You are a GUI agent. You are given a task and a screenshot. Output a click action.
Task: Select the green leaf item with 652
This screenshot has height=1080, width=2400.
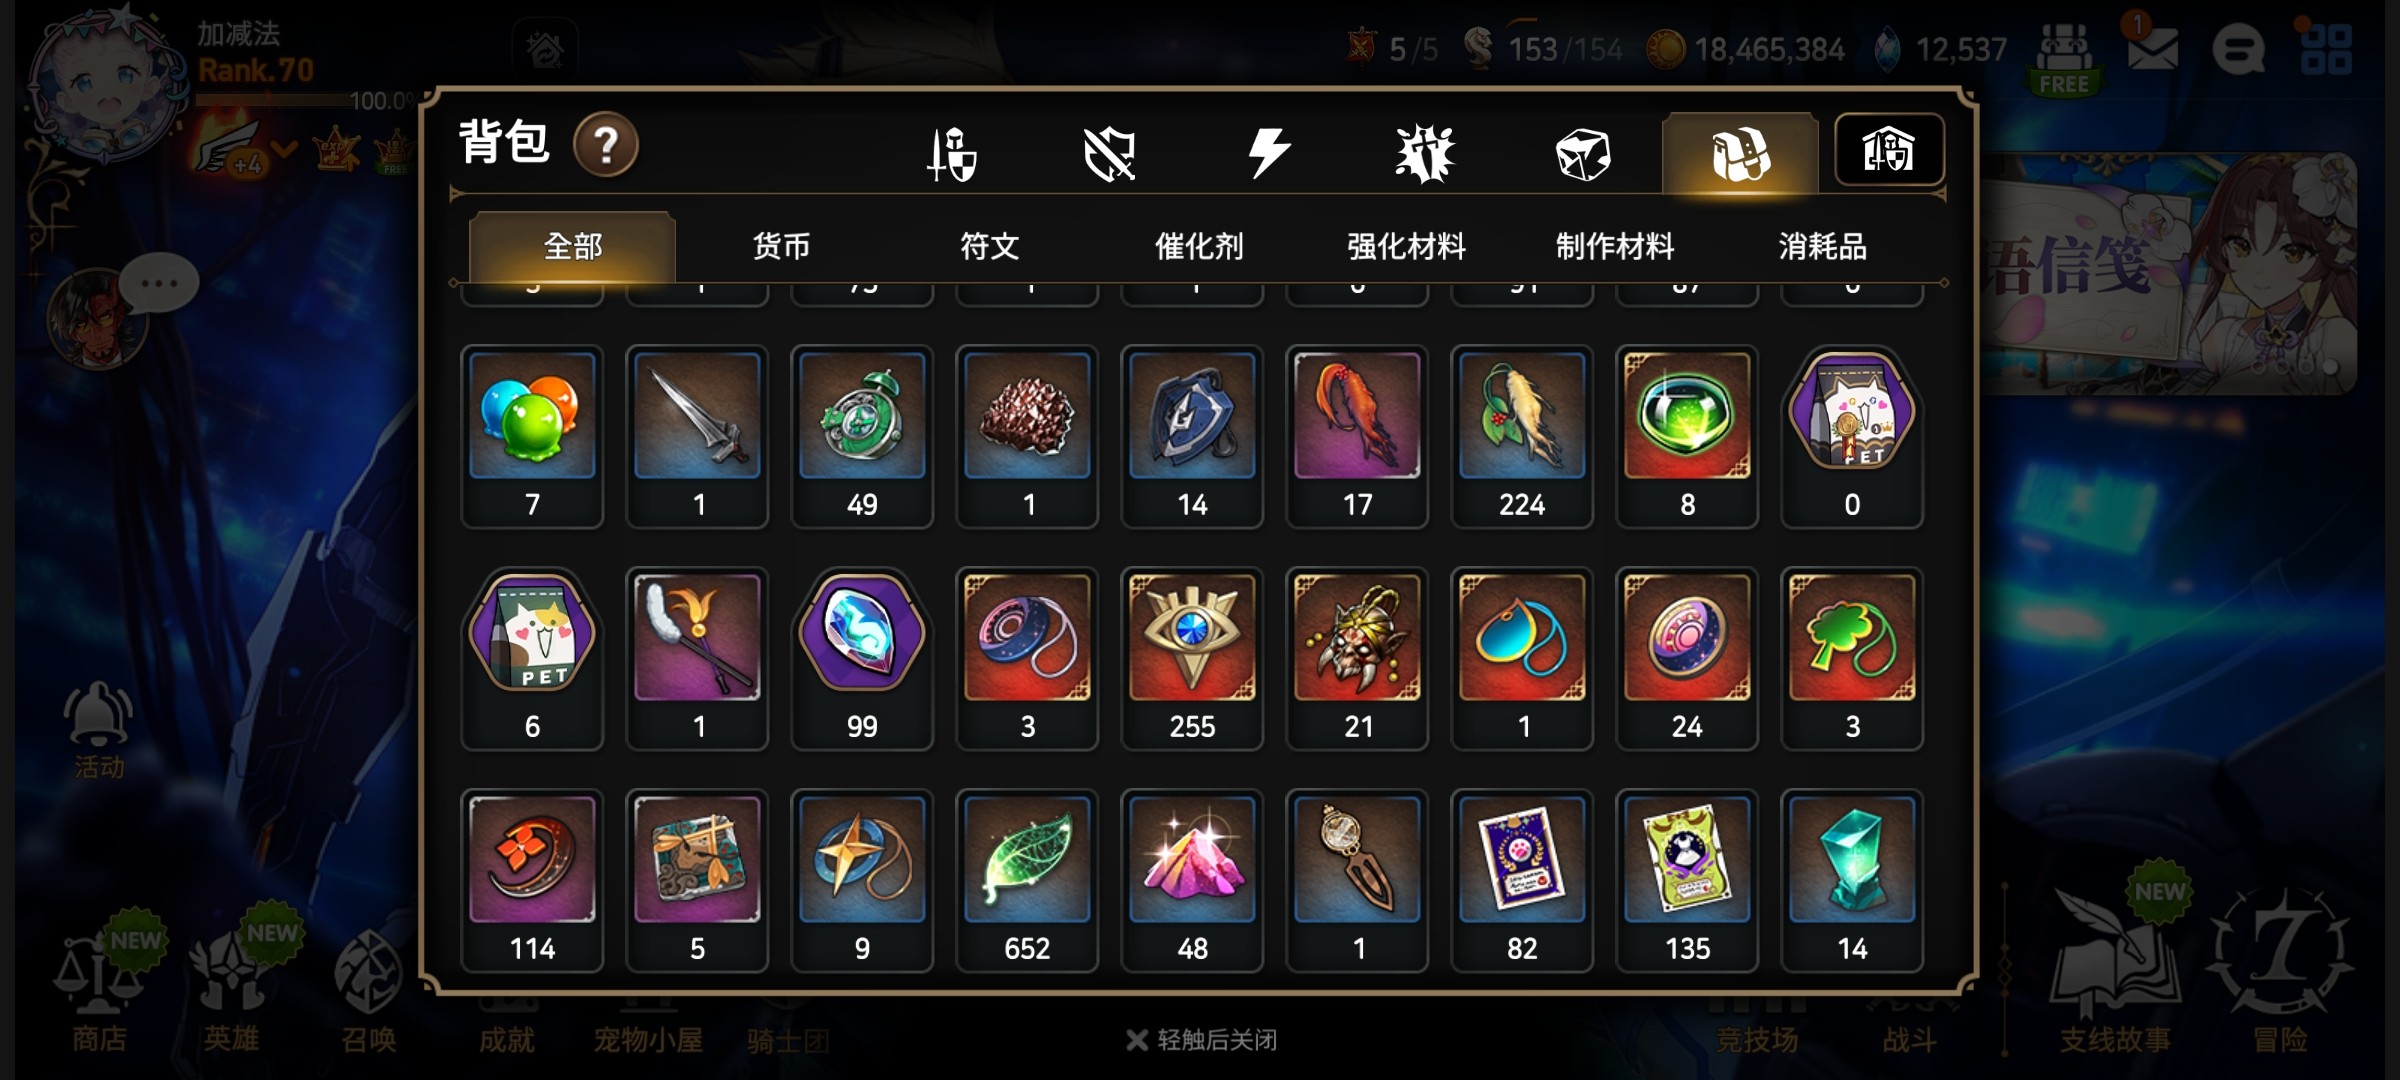click(x=1027, y=881)
